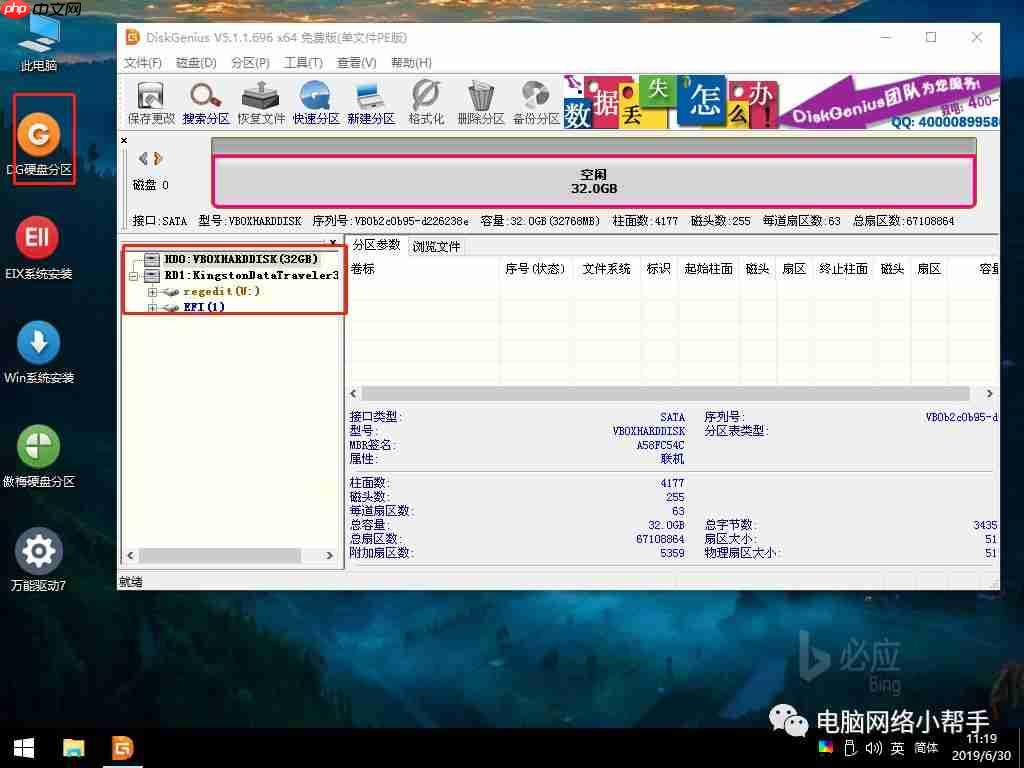Select the 保存更改 (Save Changes) toolbar icon

point(150,100)
